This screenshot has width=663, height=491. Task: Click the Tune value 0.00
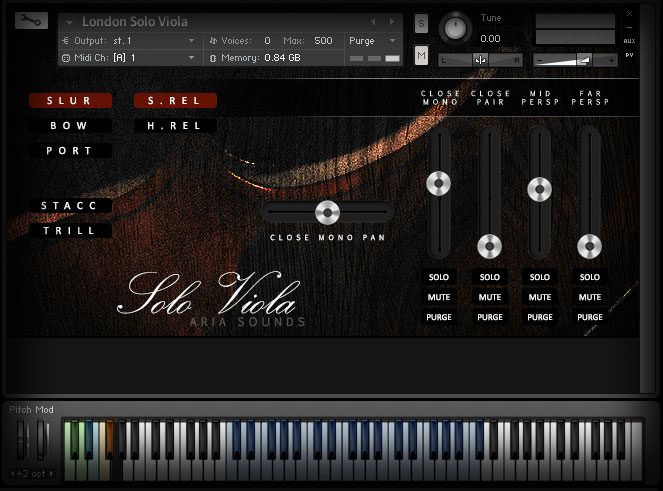coord(490,38)
